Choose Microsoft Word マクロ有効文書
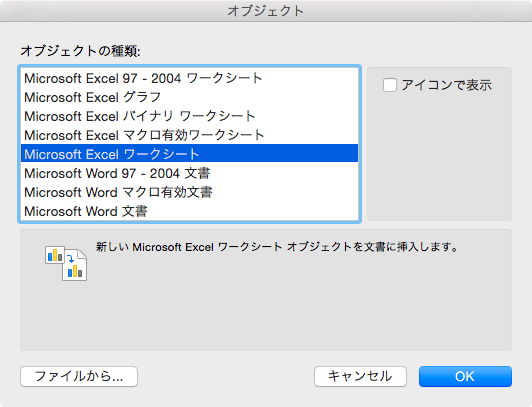 [x=189, y=192]
